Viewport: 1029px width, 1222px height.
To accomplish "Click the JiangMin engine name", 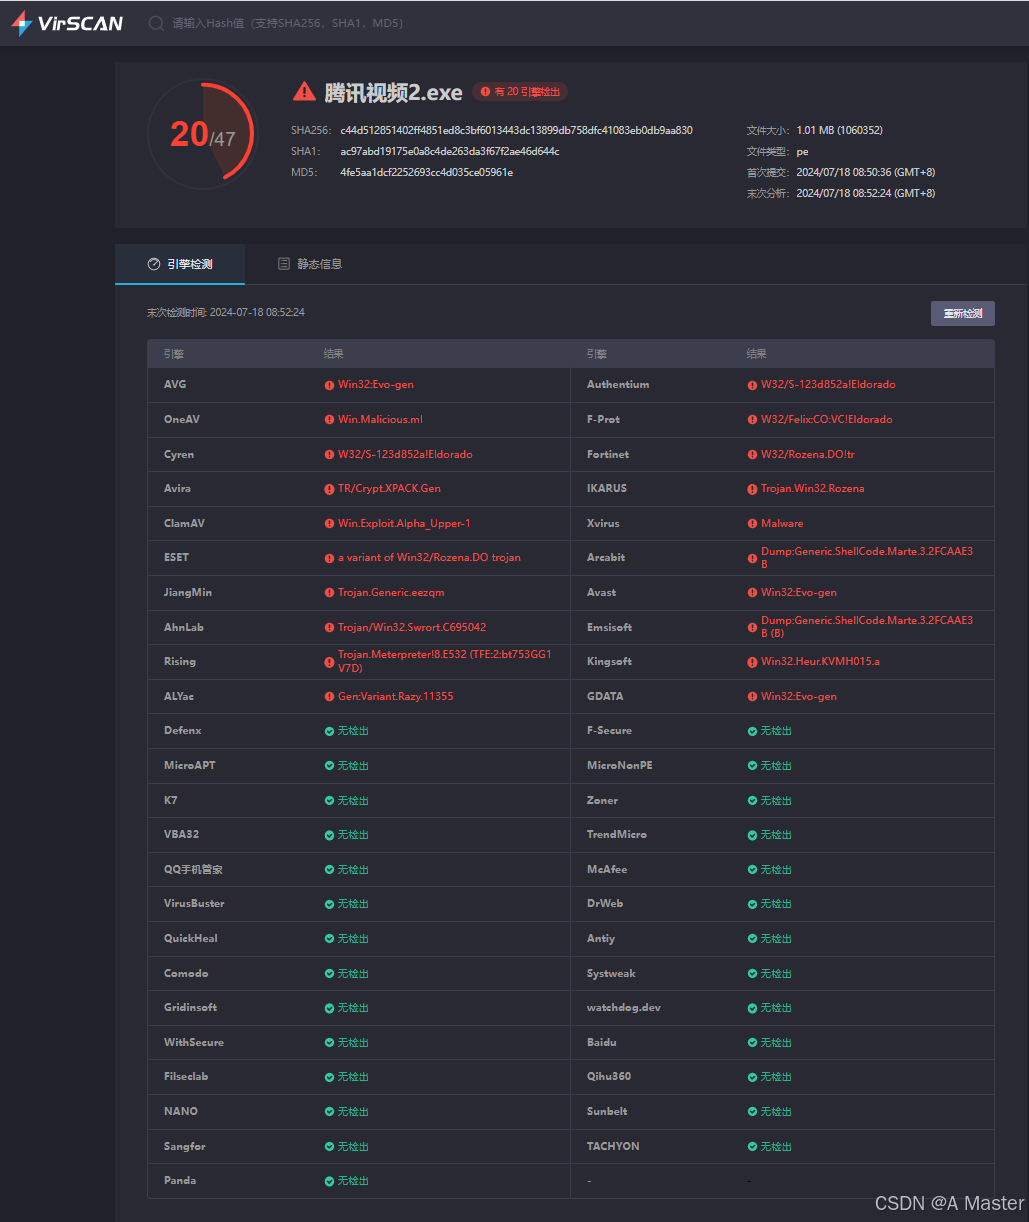I will point(188,593).
